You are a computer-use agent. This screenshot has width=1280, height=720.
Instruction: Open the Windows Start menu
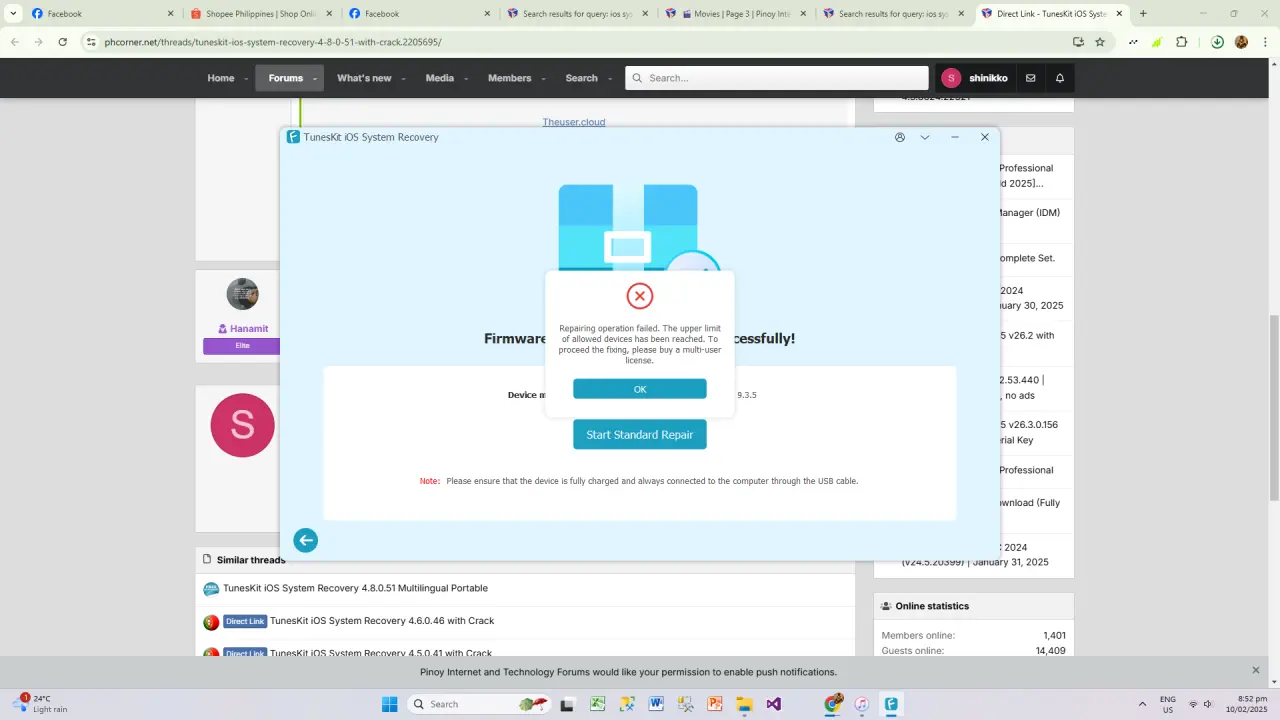pos(390,704)
